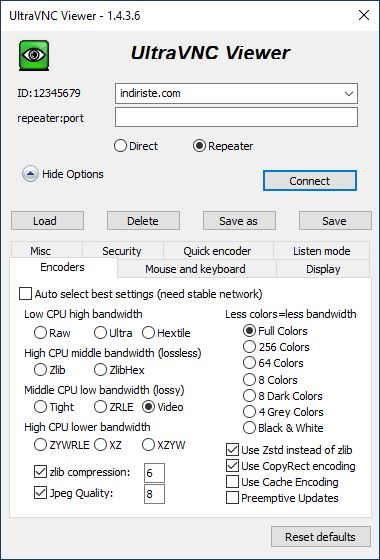Select the XZYW encoder radio button

[148, 445]
